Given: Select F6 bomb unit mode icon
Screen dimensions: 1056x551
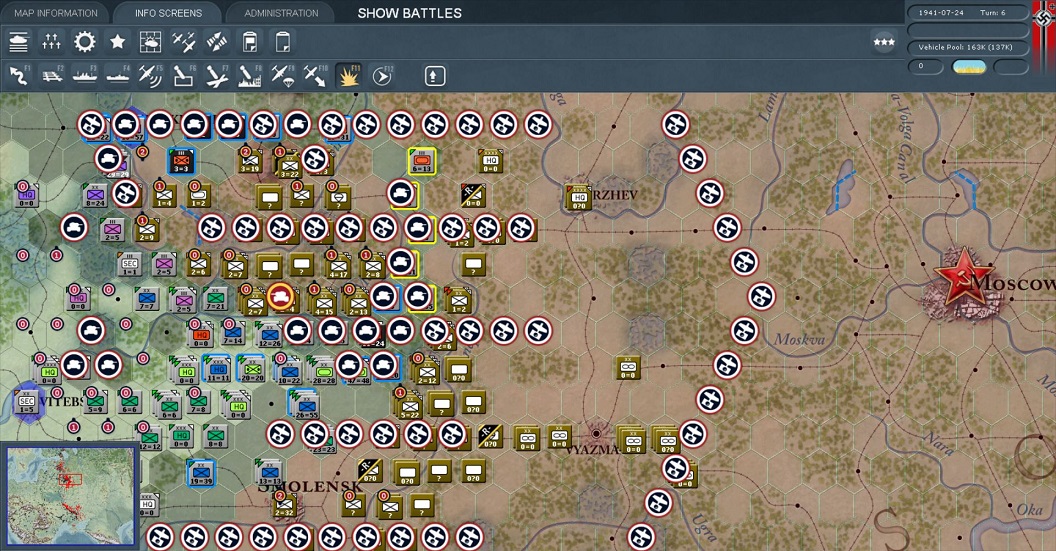Looking at the screenshot, I should 183,76.
